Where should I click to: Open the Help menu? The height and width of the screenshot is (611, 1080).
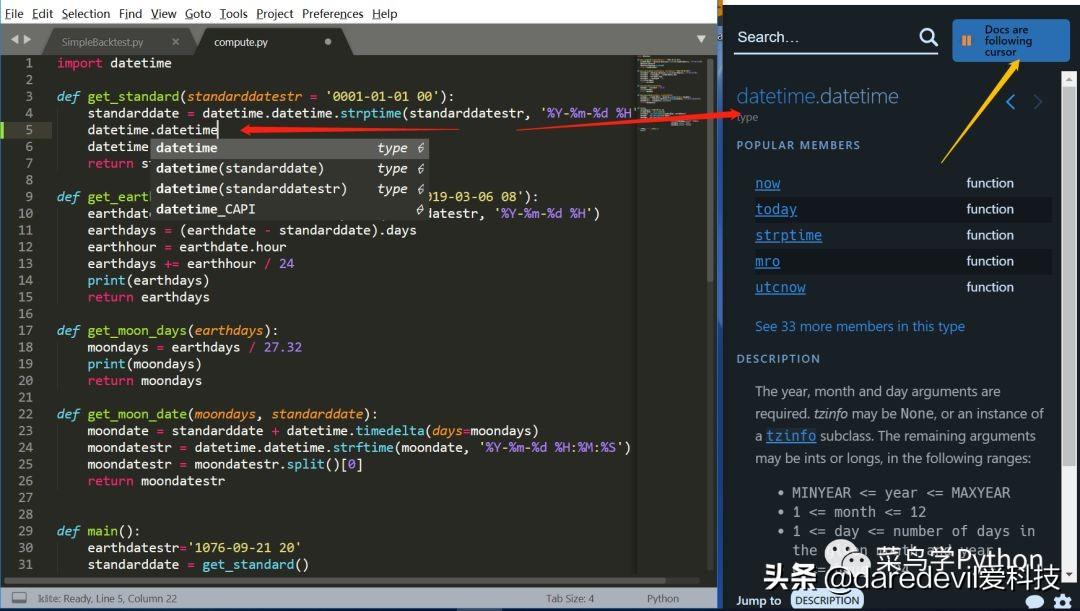tap(384, 14)
